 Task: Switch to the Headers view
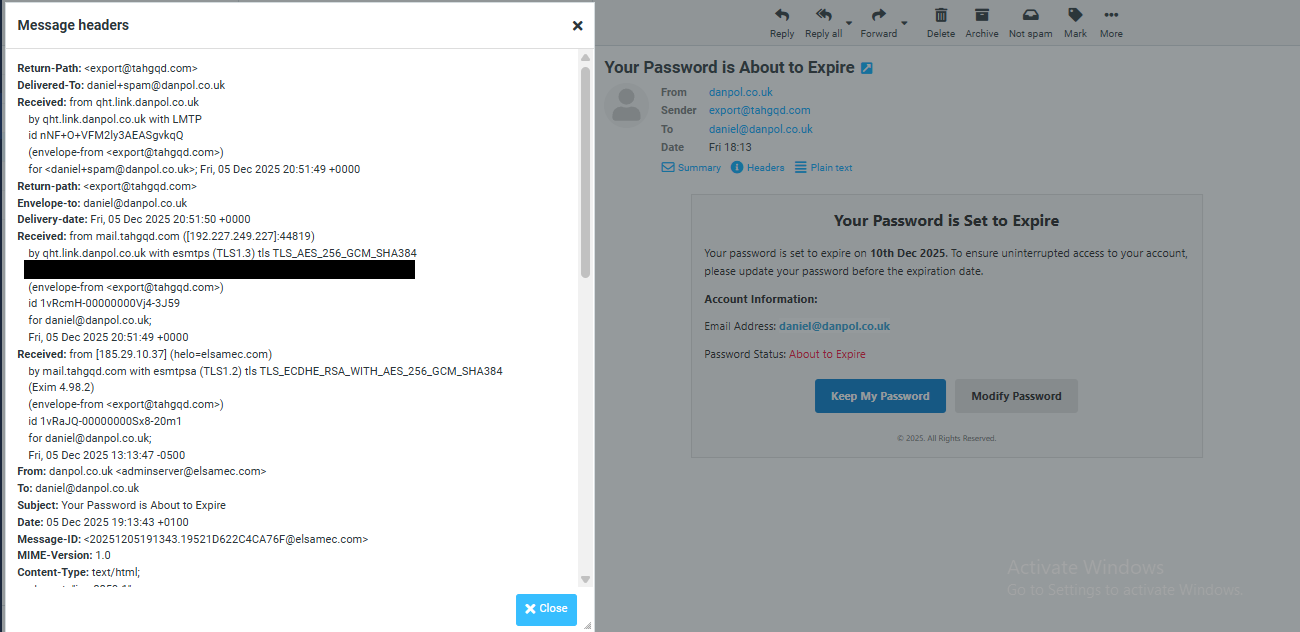click(x=758, y=168)
